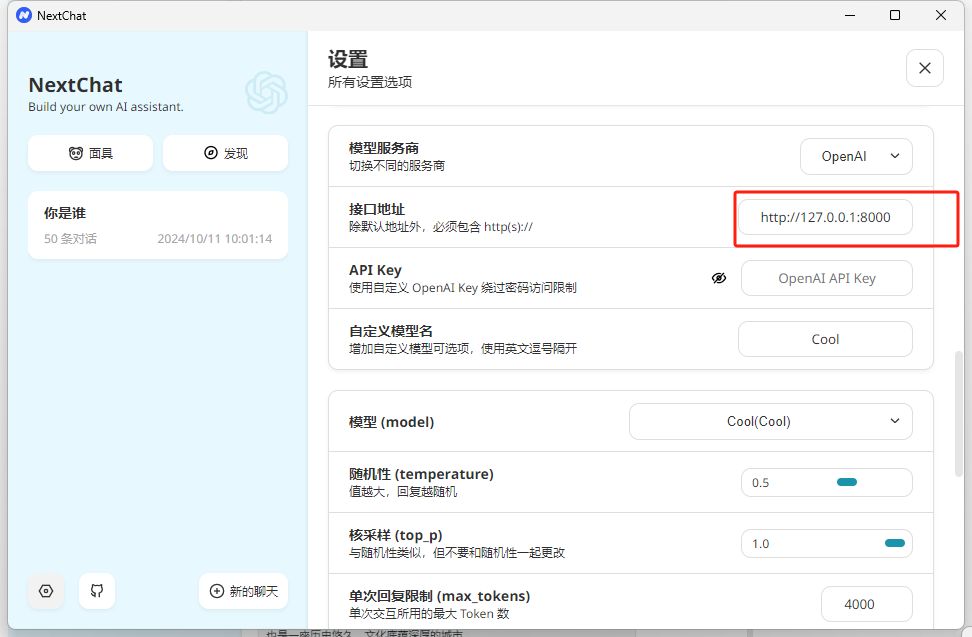Open settings via the gear icon in sidebar
The width and height of the screenshot is (972, 637).
point(46,591)
